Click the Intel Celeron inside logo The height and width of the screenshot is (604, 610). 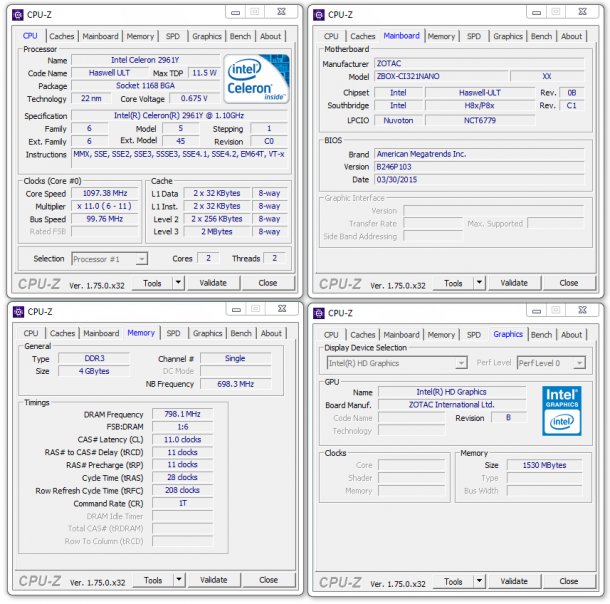256,79
